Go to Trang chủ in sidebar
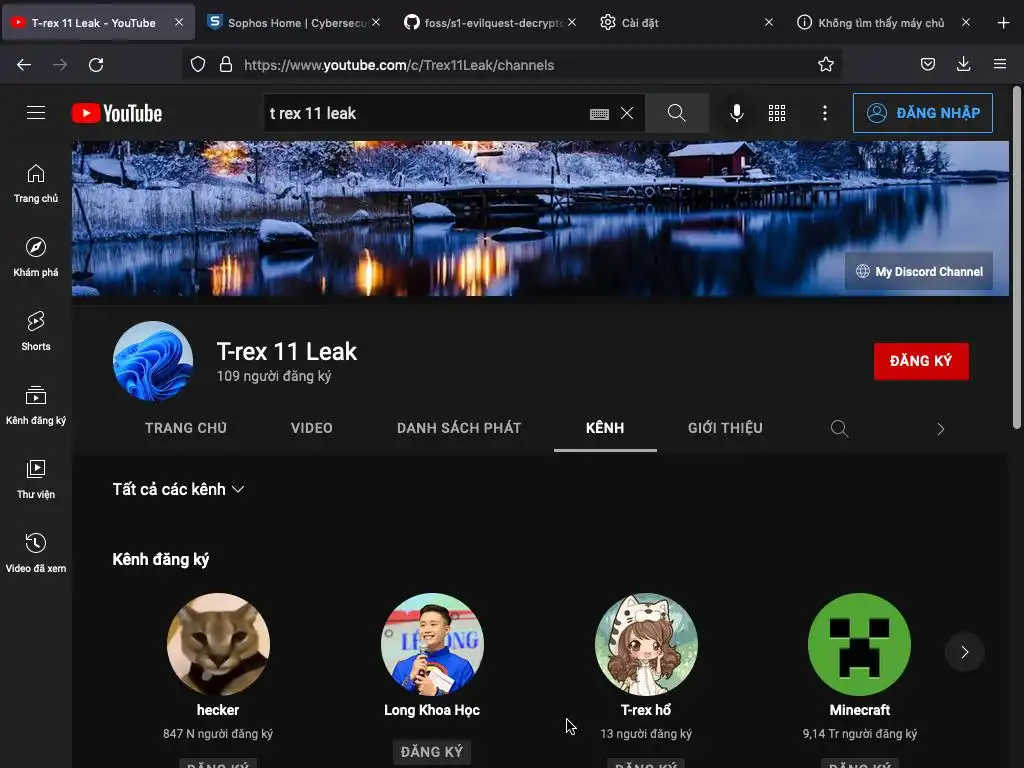 36,184
